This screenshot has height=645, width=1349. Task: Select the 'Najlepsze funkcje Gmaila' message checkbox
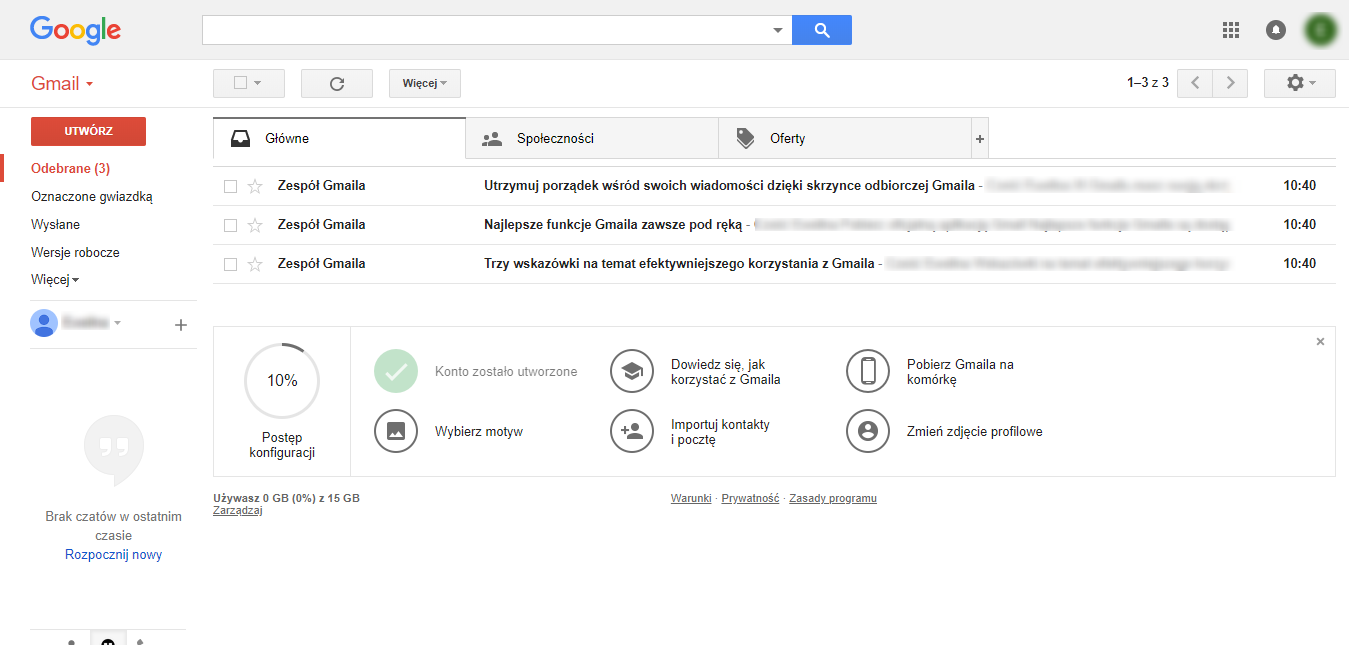[230, 225]
